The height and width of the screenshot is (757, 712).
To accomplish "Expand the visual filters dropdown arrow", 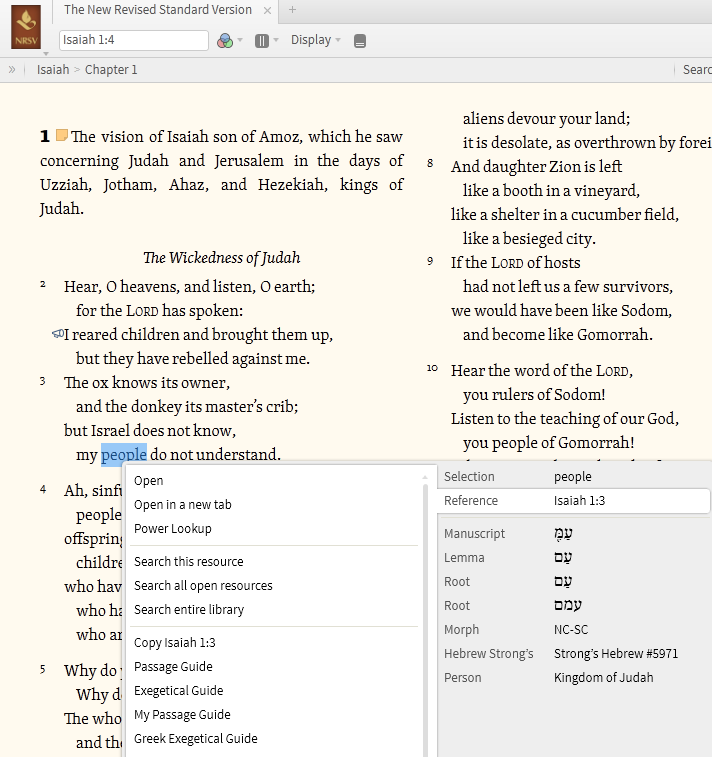I will pyautogui.click(x=240, y=40).
